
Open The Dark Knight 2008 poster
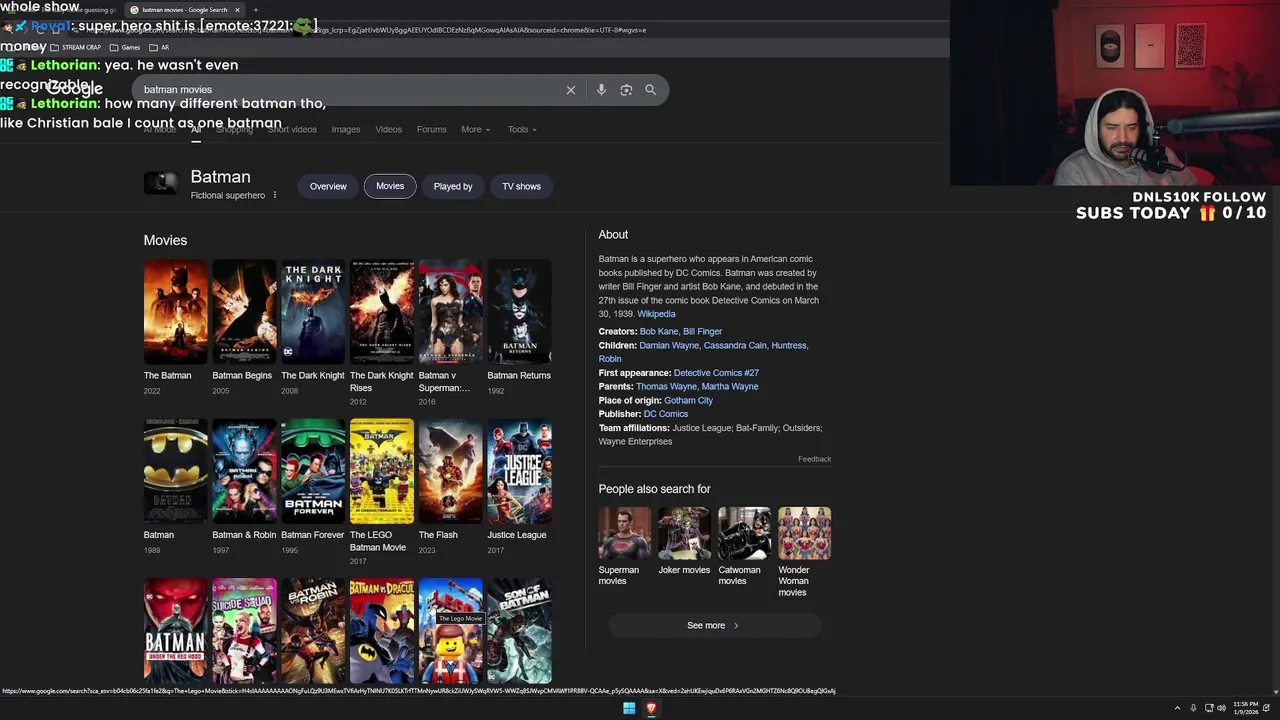[313, 312]
